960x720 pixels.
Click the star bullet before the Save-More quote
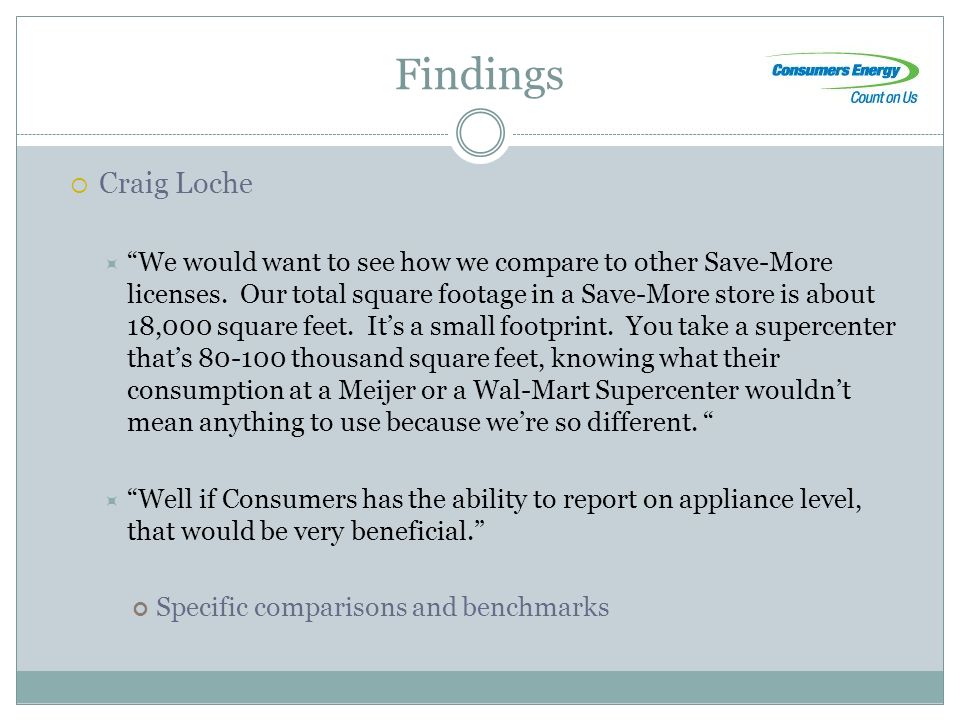coord(111,264)
